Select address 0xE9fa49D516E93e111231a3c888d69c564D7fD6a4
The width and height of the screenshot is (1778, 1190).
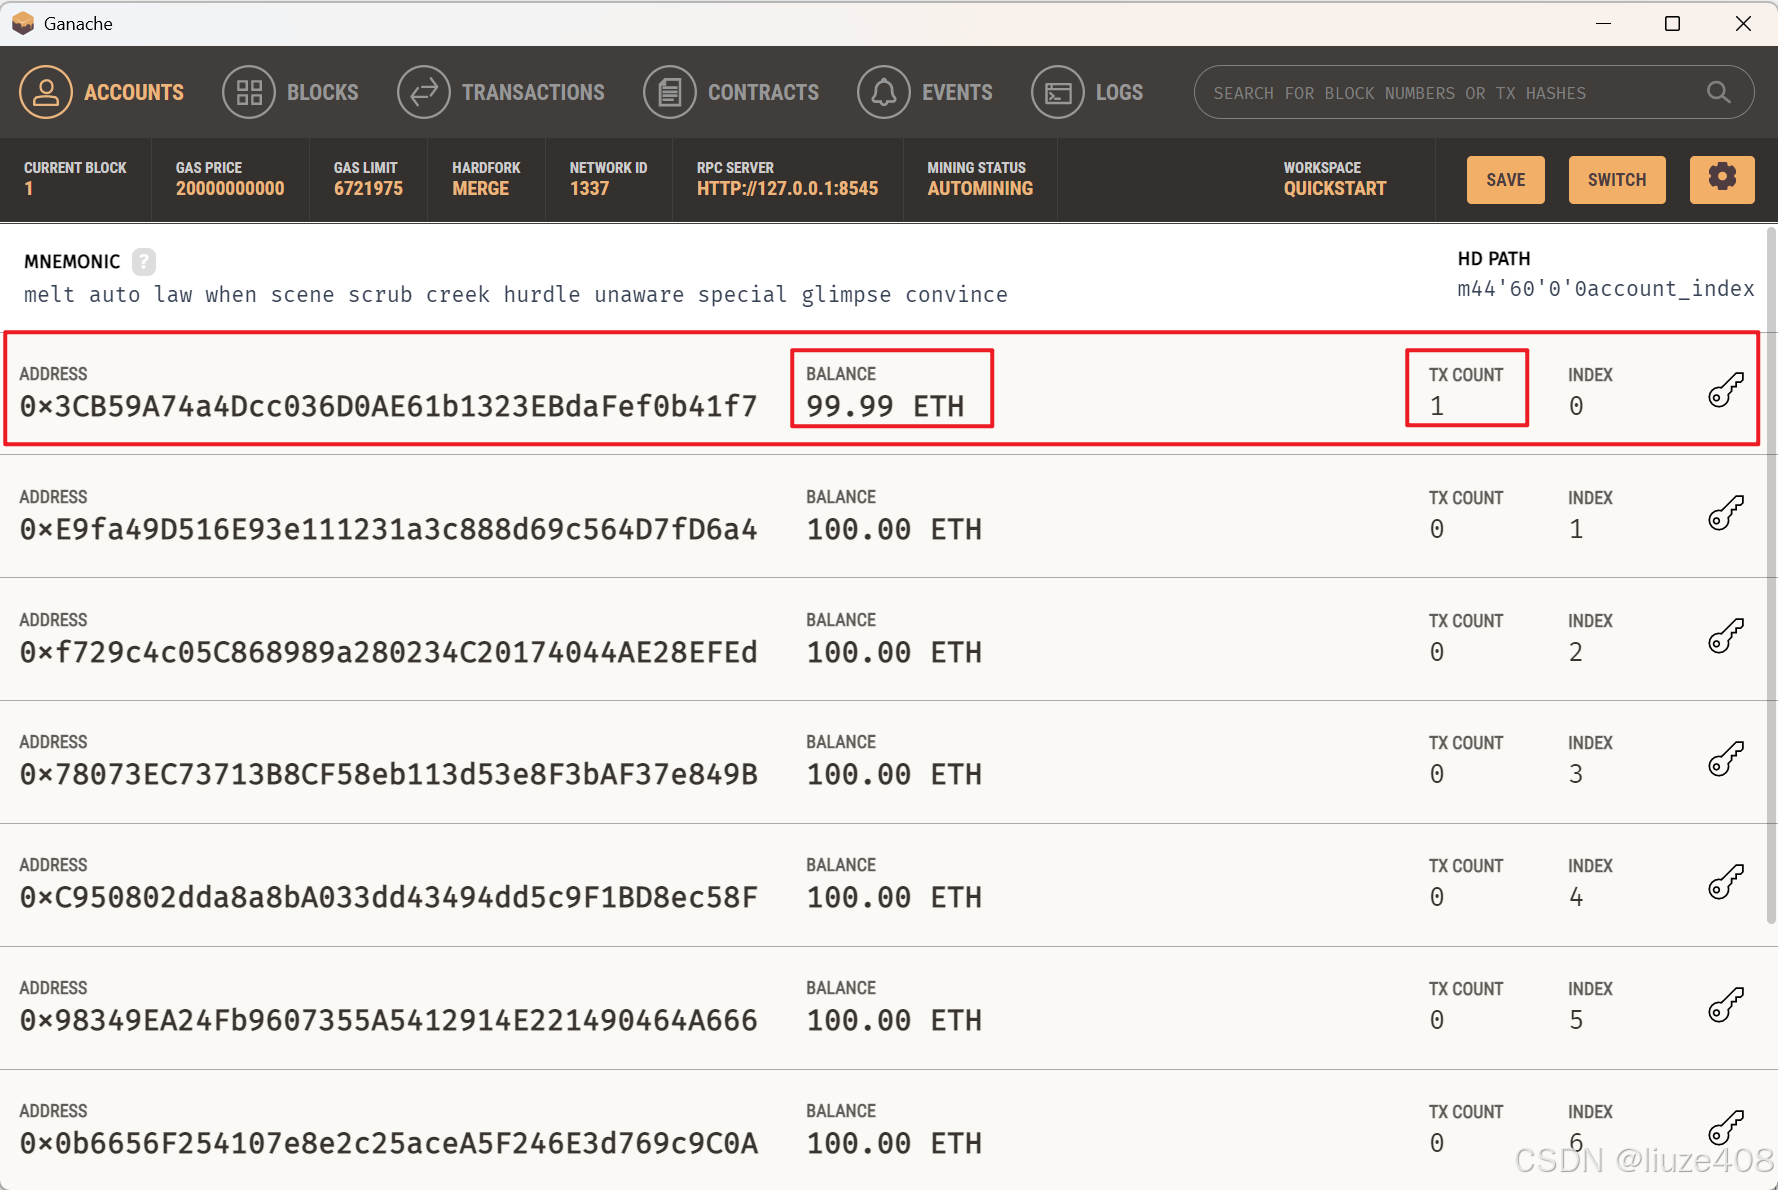coord(389,530)
